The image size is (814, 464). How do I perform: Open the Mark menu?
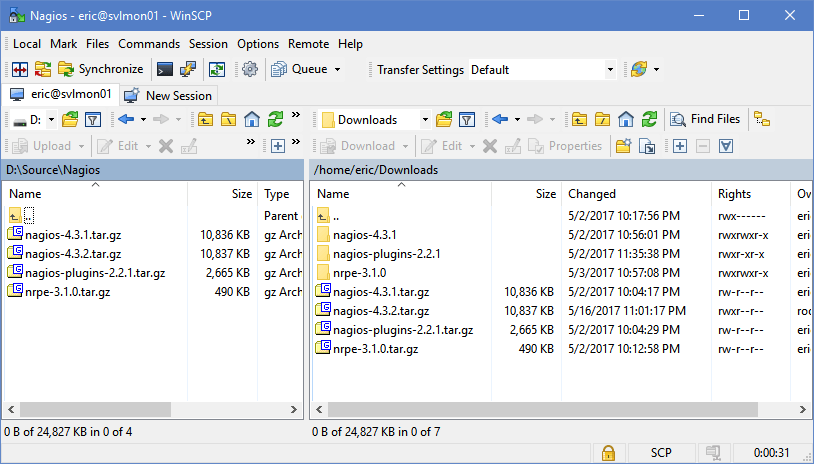[63, 44]
